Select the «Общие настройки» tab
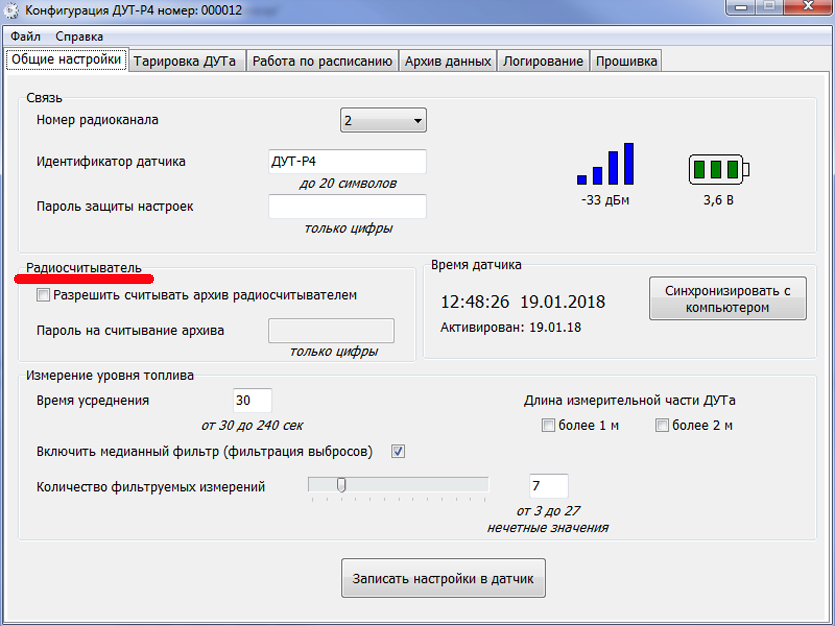 point(66,59)
